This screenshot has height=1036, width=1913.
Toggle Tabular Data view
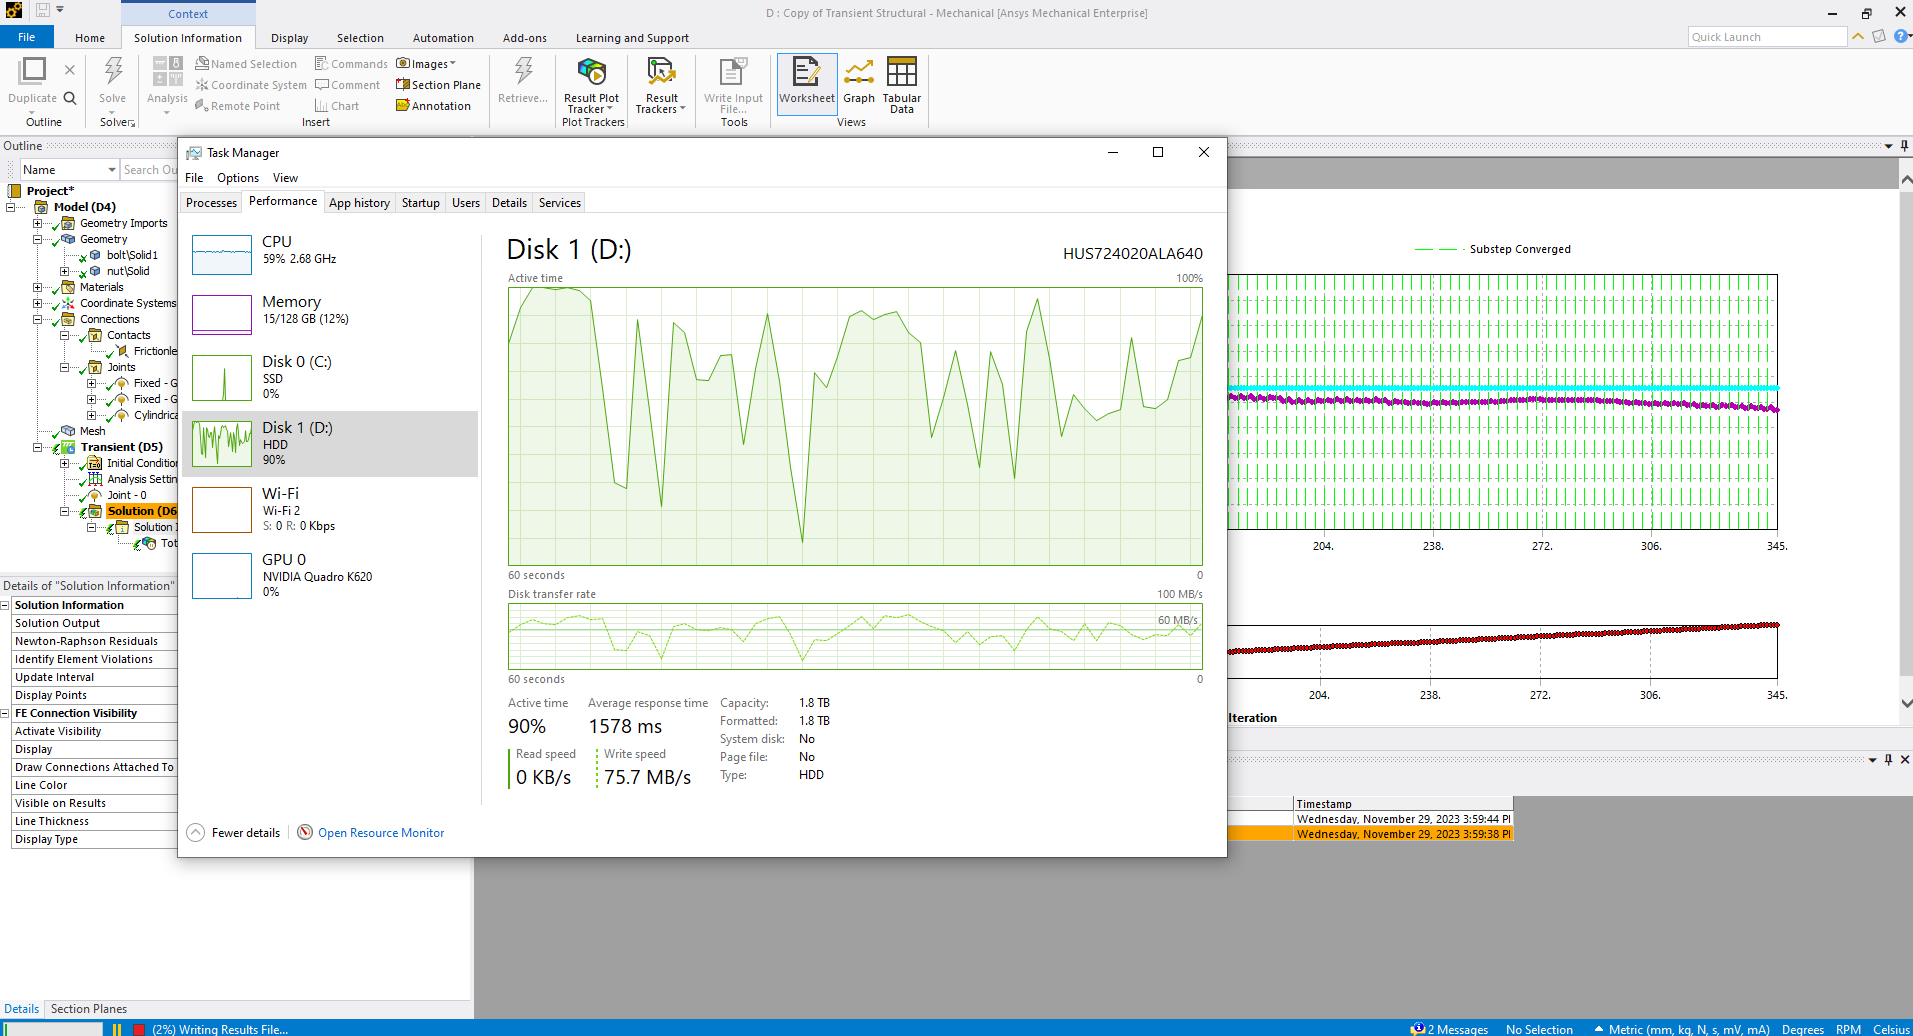(x=902, y=85)
